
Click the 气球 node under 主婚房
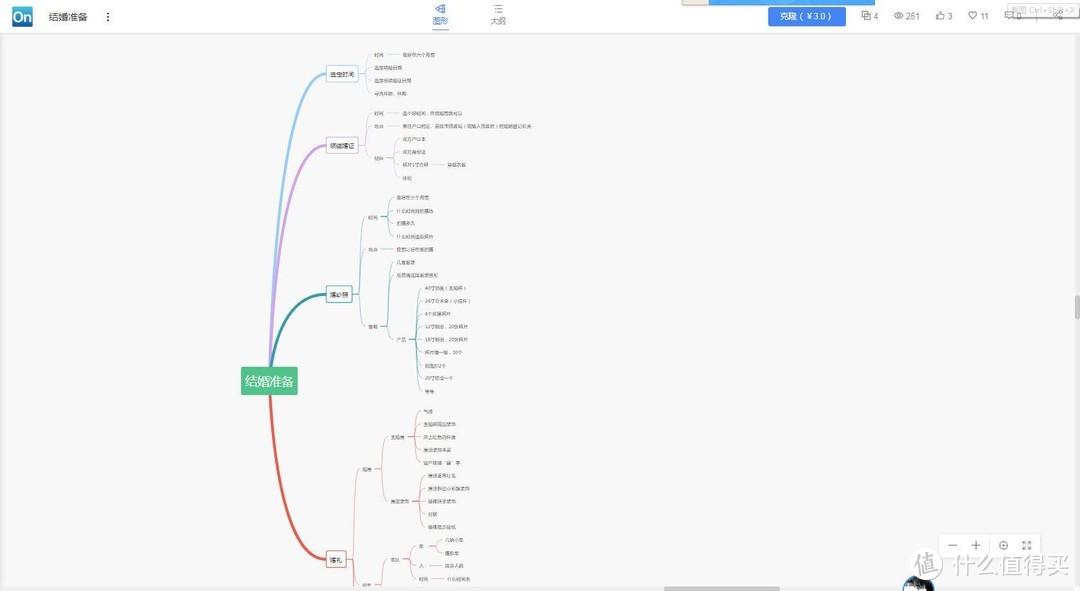[x=428, y=411]
